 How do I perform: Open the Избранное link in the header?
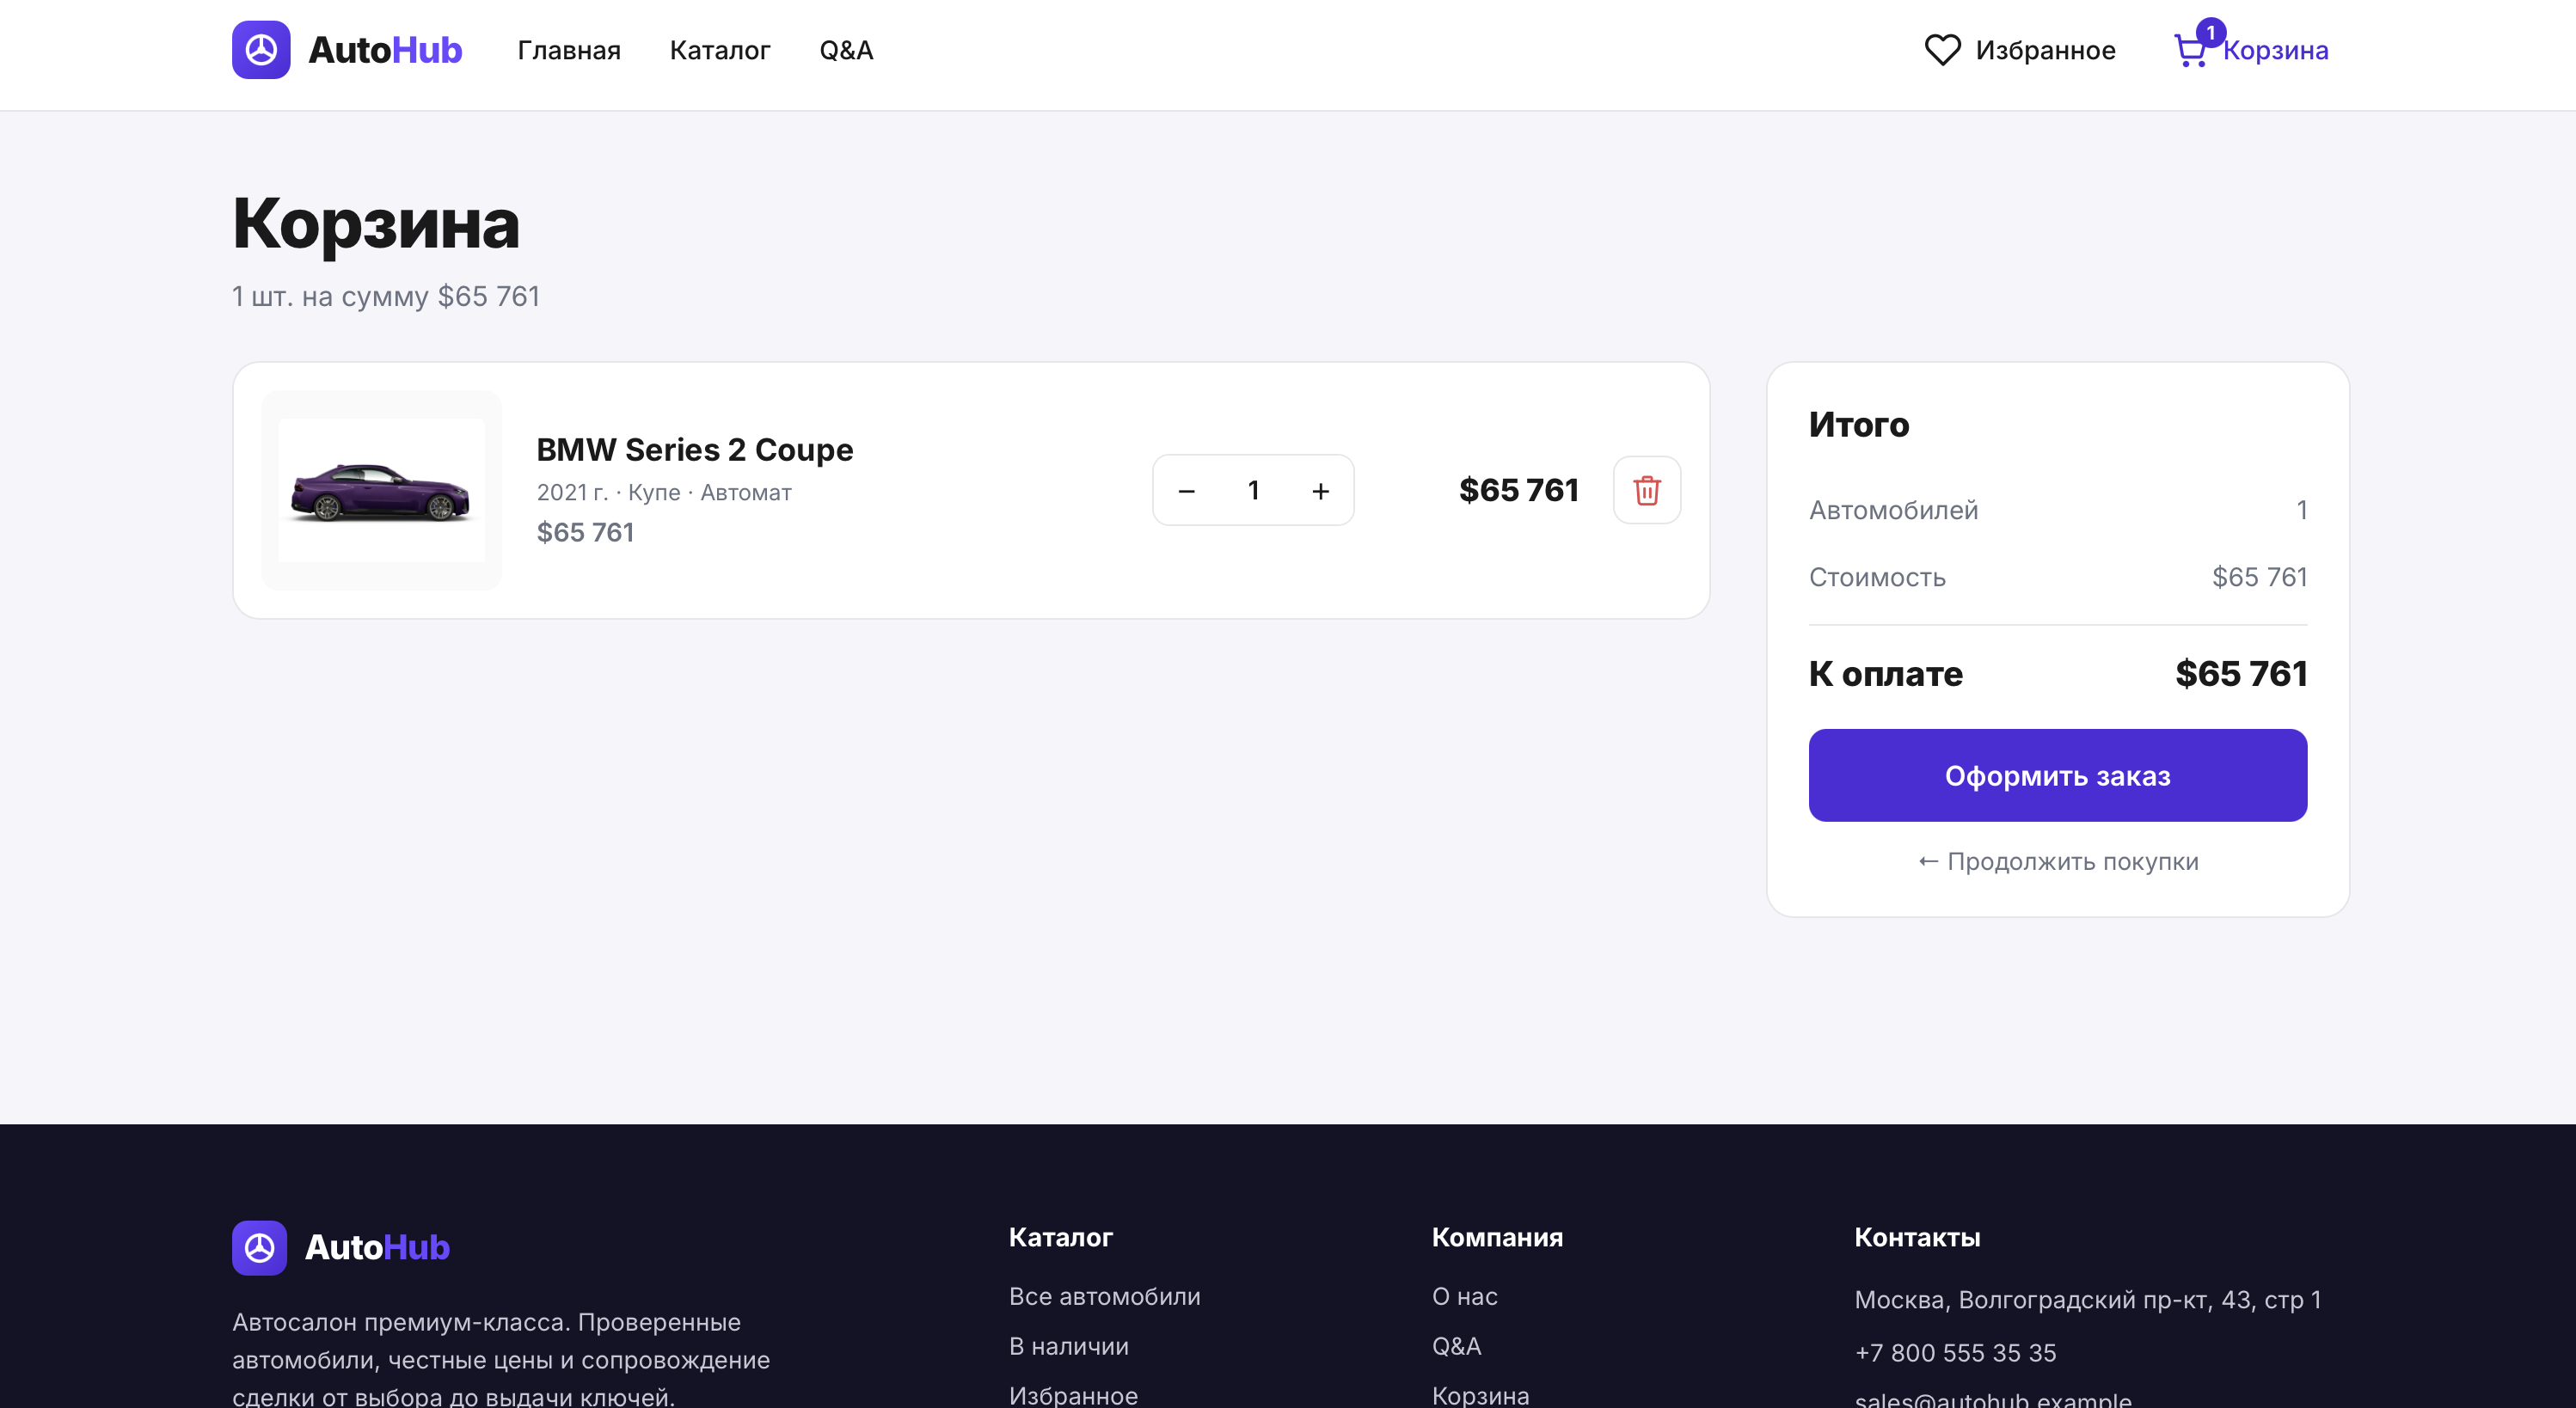point(2045,50)
